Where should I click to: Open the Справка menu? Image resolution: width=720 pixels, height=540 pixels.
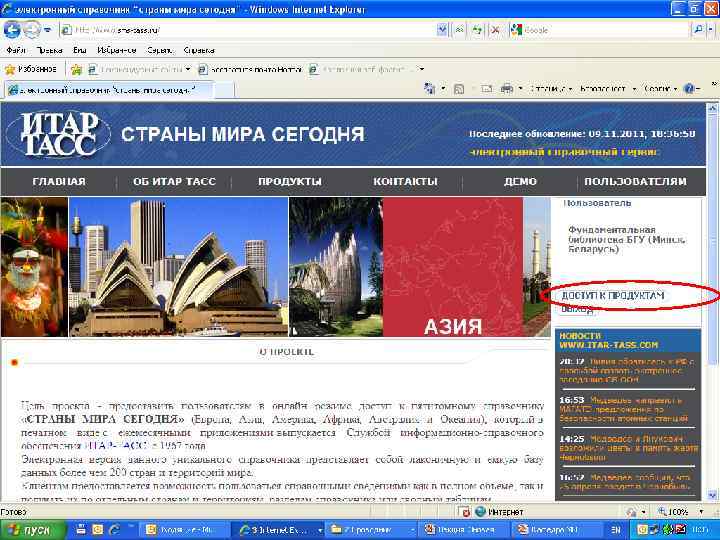(x=199, y=51)
